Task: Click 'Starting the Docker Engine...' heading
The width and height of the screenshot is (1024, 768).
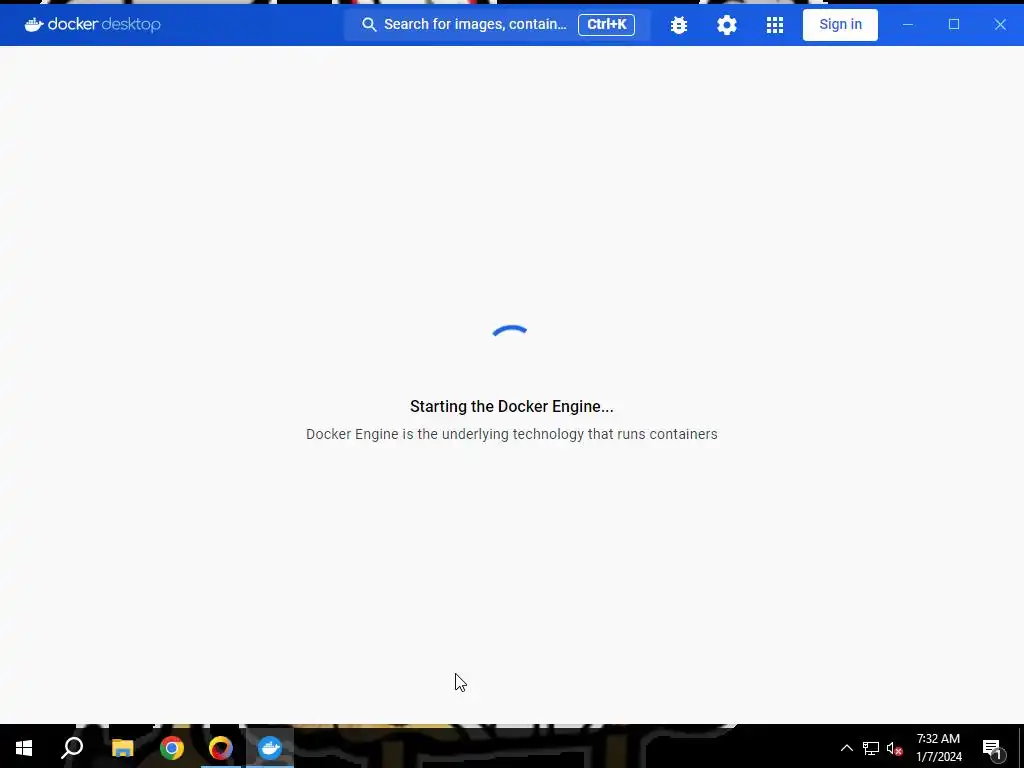Action: click(x=511, y=406)
